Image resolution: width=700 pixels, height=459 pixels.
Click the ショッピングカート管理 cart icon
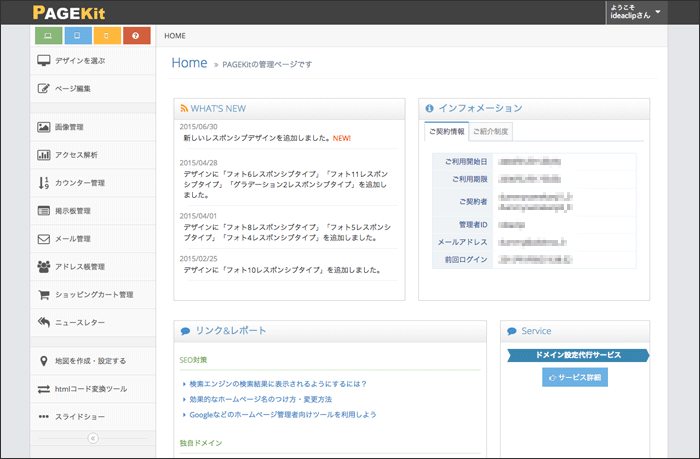click(43, 295)
